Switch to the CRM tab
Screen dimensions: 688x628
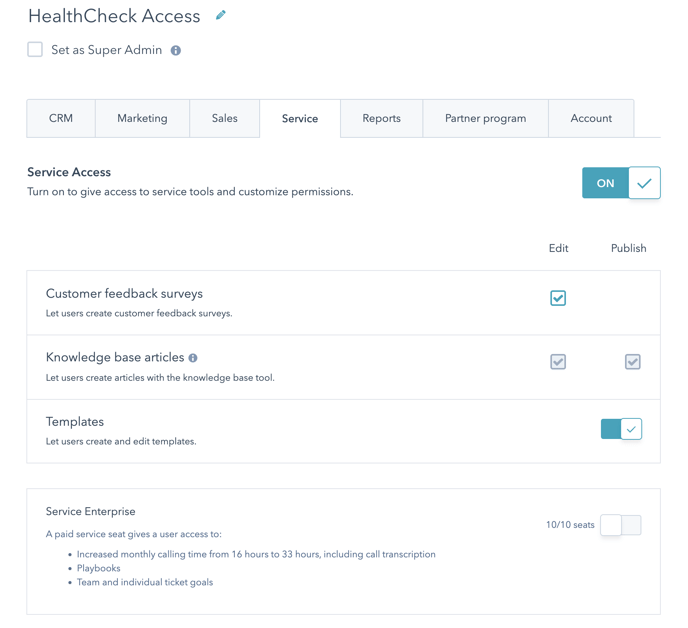point(61,118)
